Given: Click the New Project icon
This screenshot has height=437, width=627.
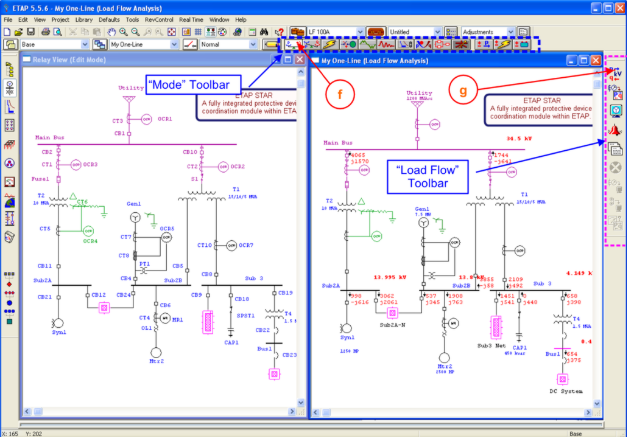Looking at the screenshot, I should [x=7, y=32].
